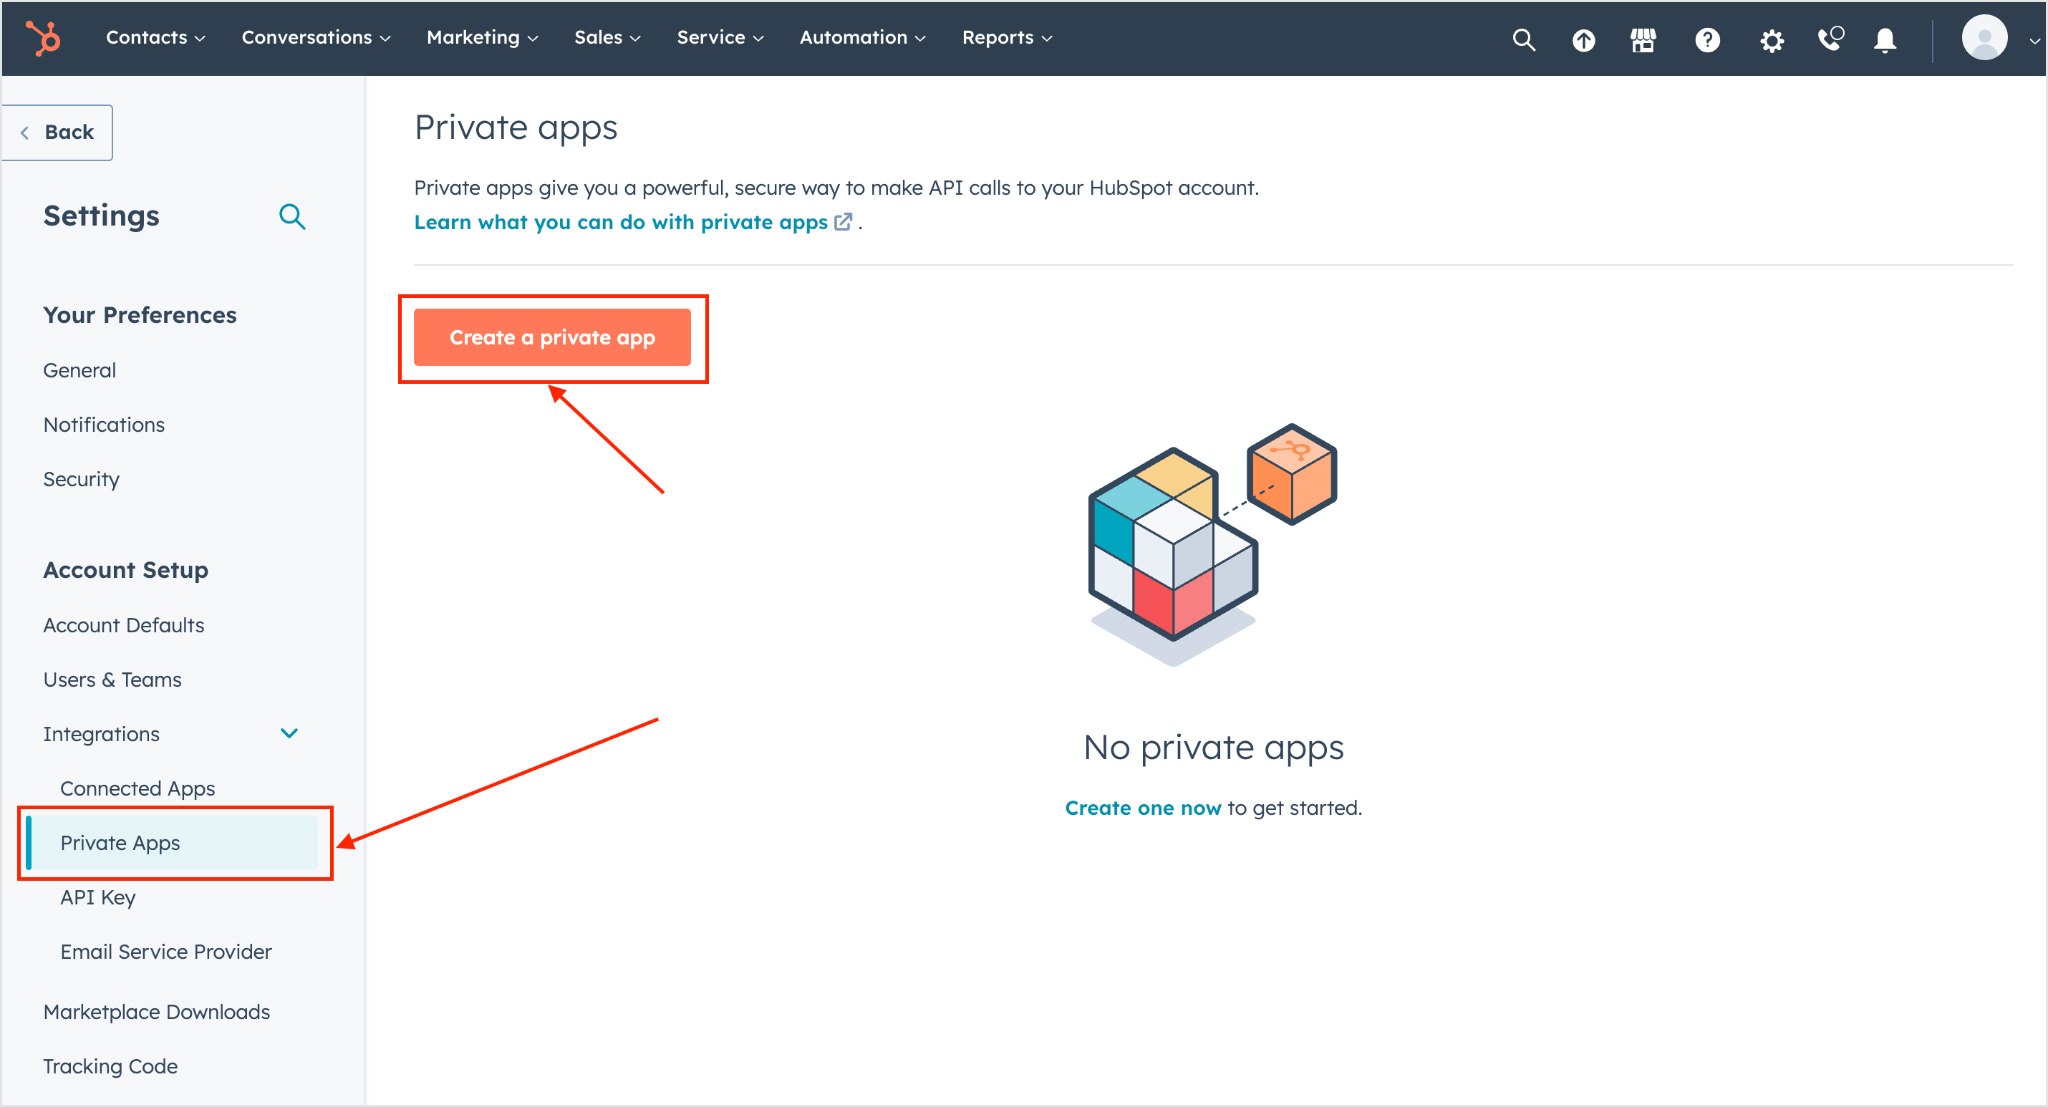Click the upgrades rocket icon
Viewport: 2048px width, 1107px height.
(1583, 38)
